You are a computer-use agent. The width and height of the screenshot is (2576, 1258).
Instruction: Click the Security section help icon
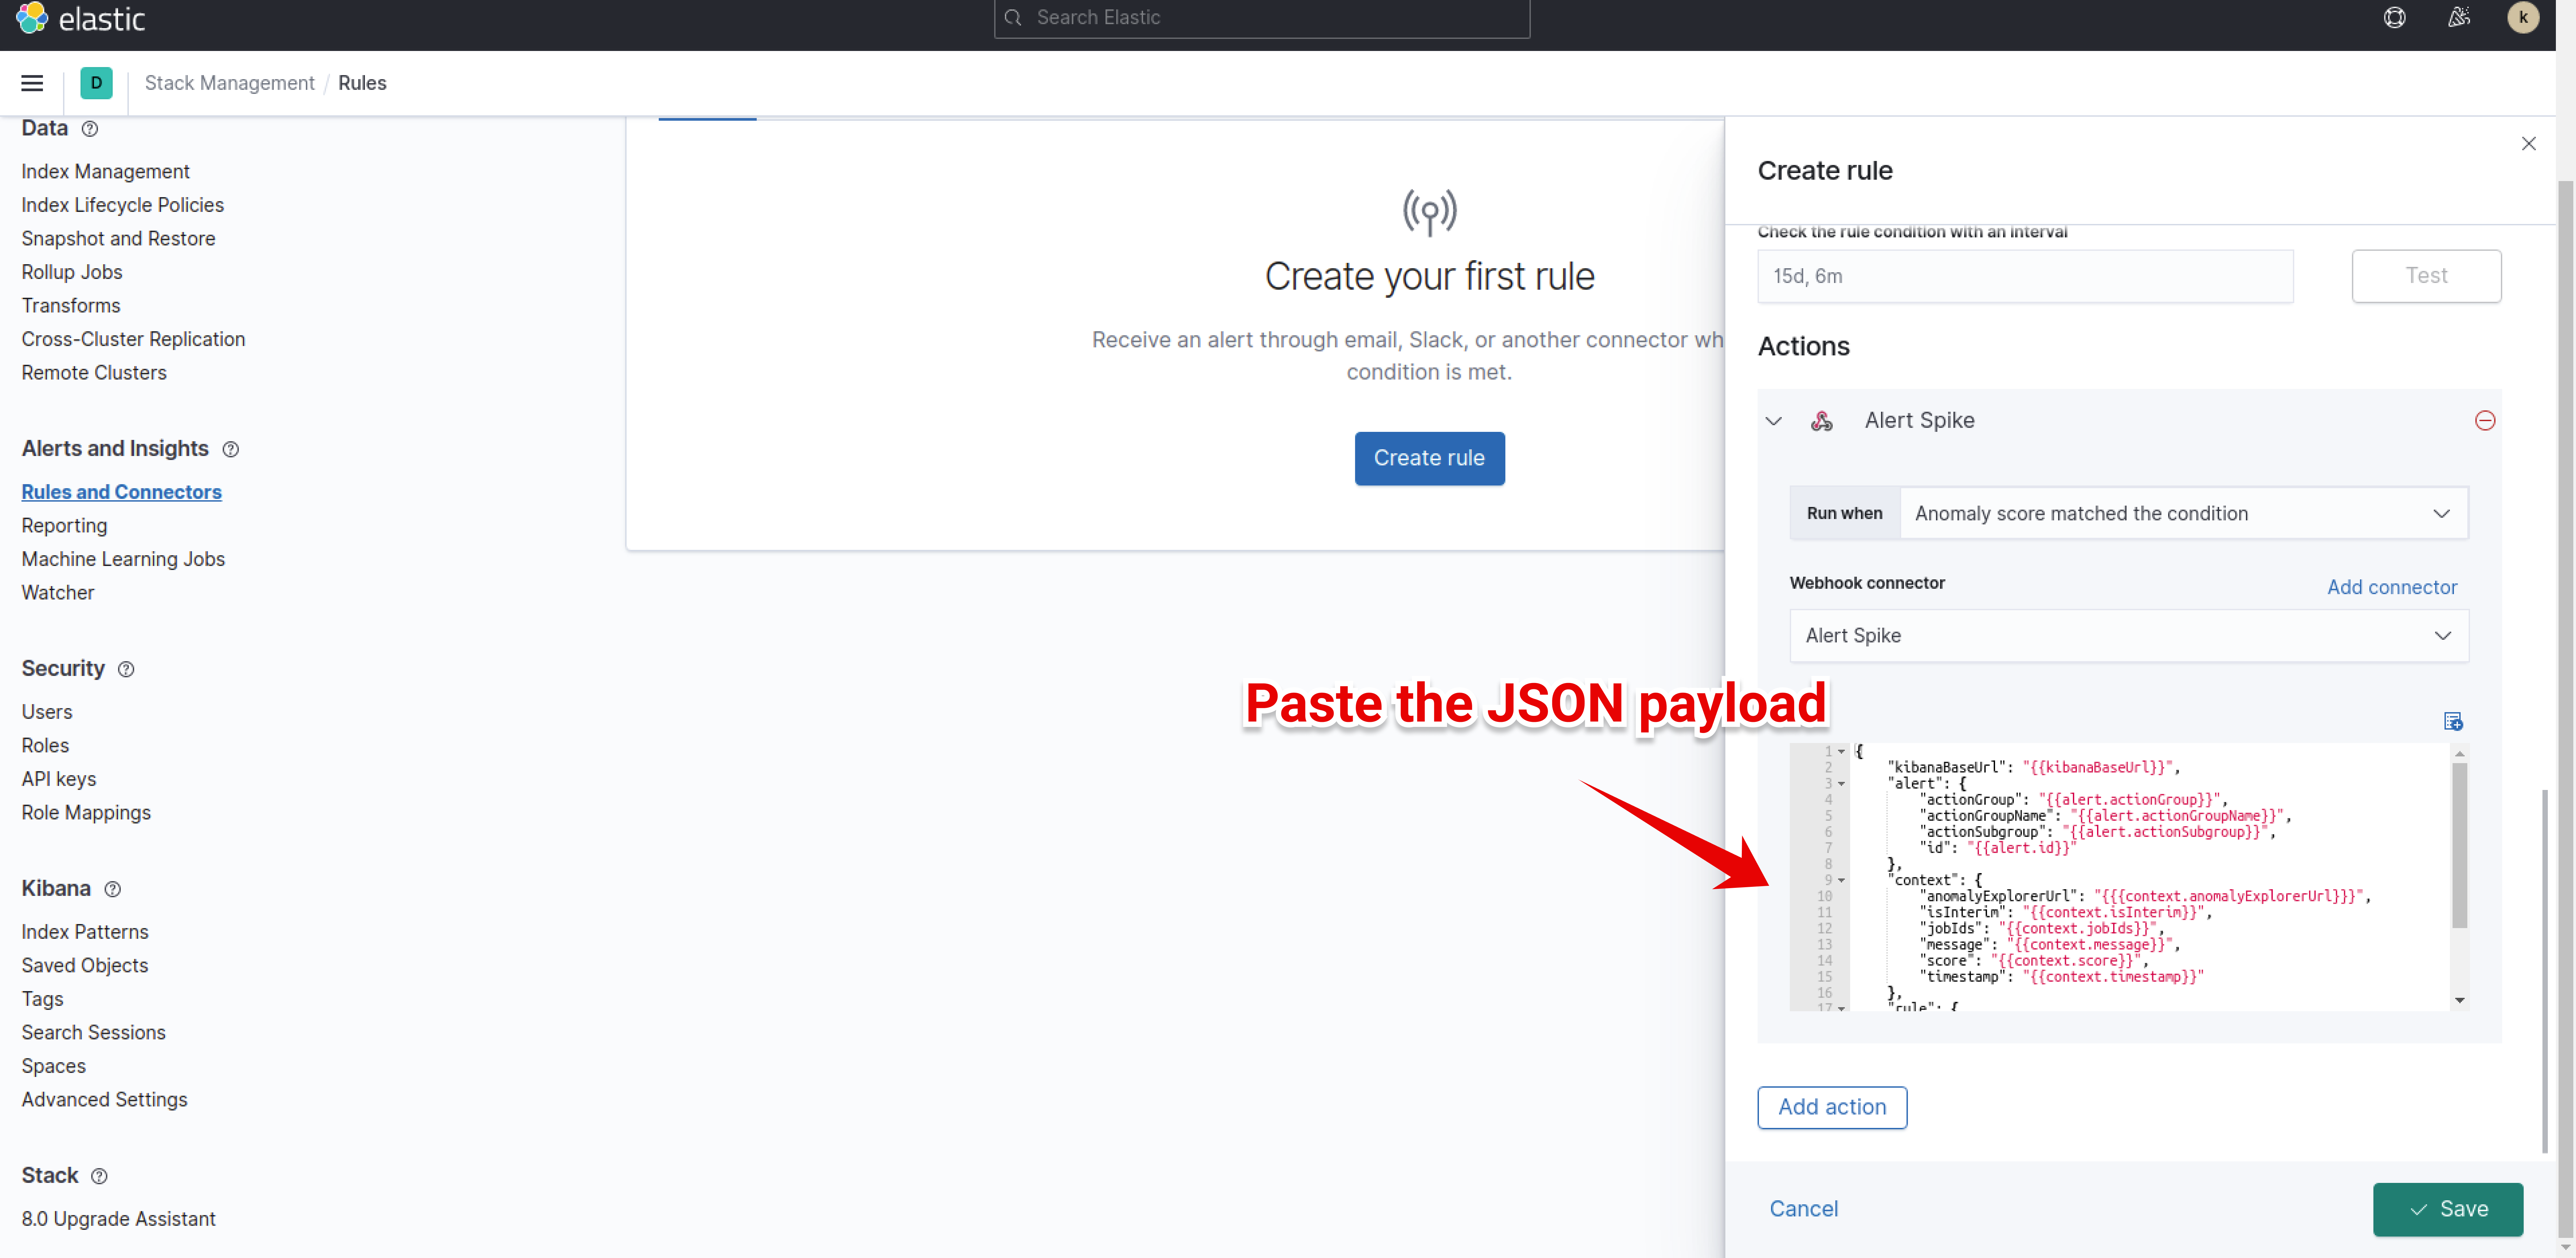(126, 669)
